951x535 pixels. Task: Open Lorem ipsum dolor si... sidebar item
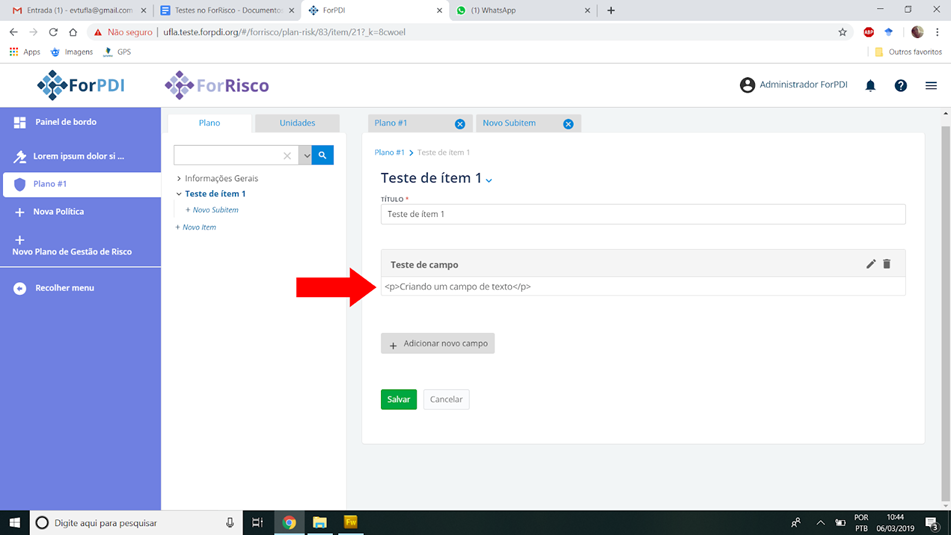pos(80,156)
